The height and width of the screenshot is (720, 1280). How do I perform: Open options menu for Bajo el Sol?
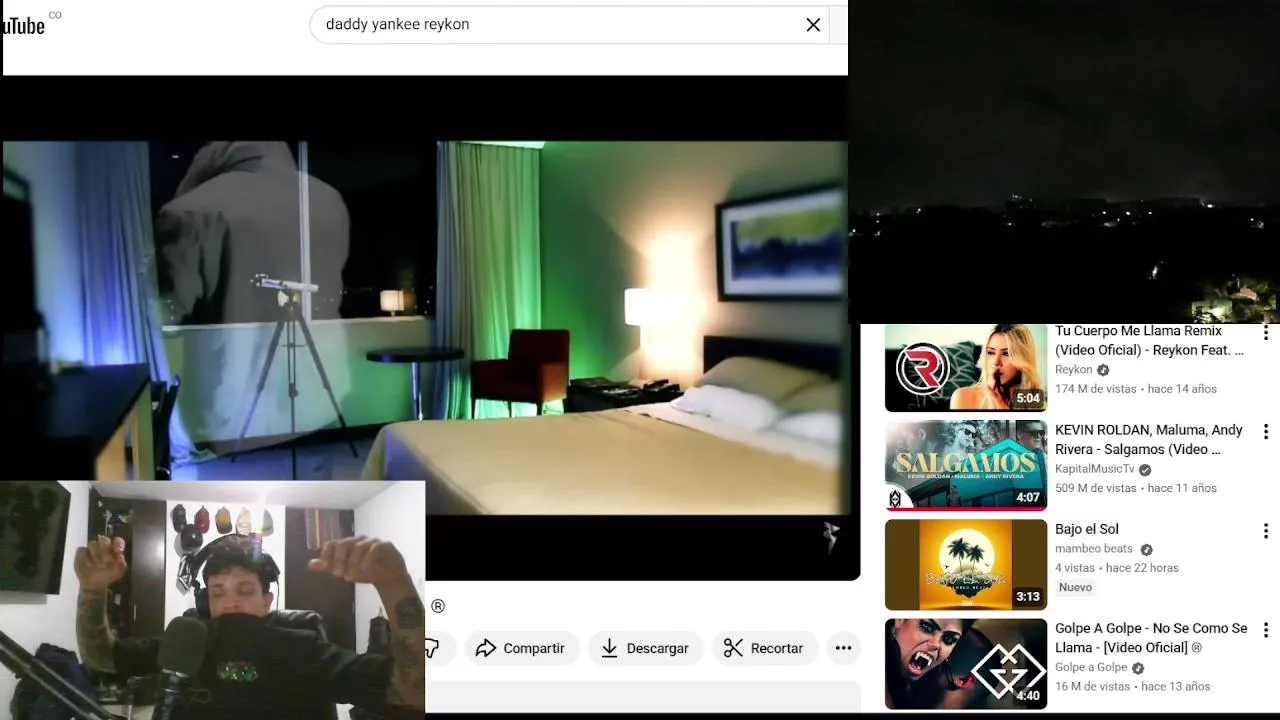[1266, 531]
